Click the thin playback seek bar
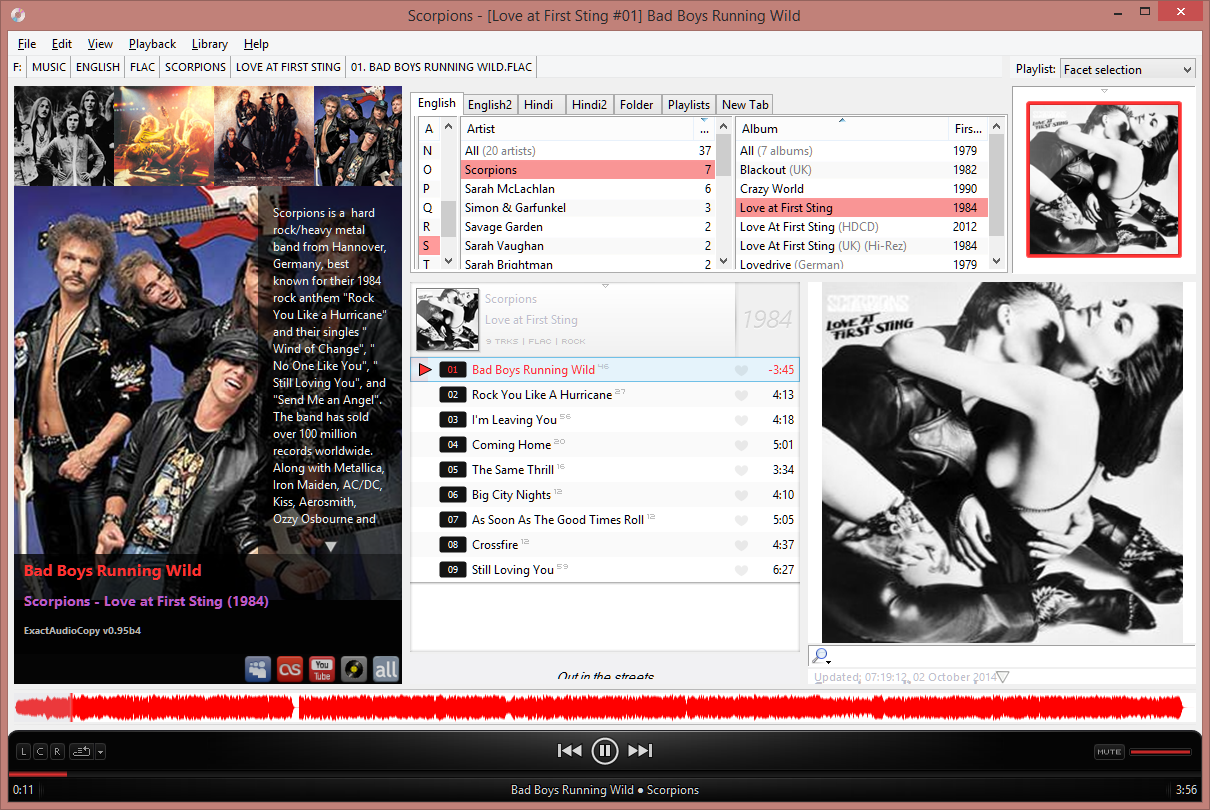Viewport: 1210px width, 810px height. point(605,774)
